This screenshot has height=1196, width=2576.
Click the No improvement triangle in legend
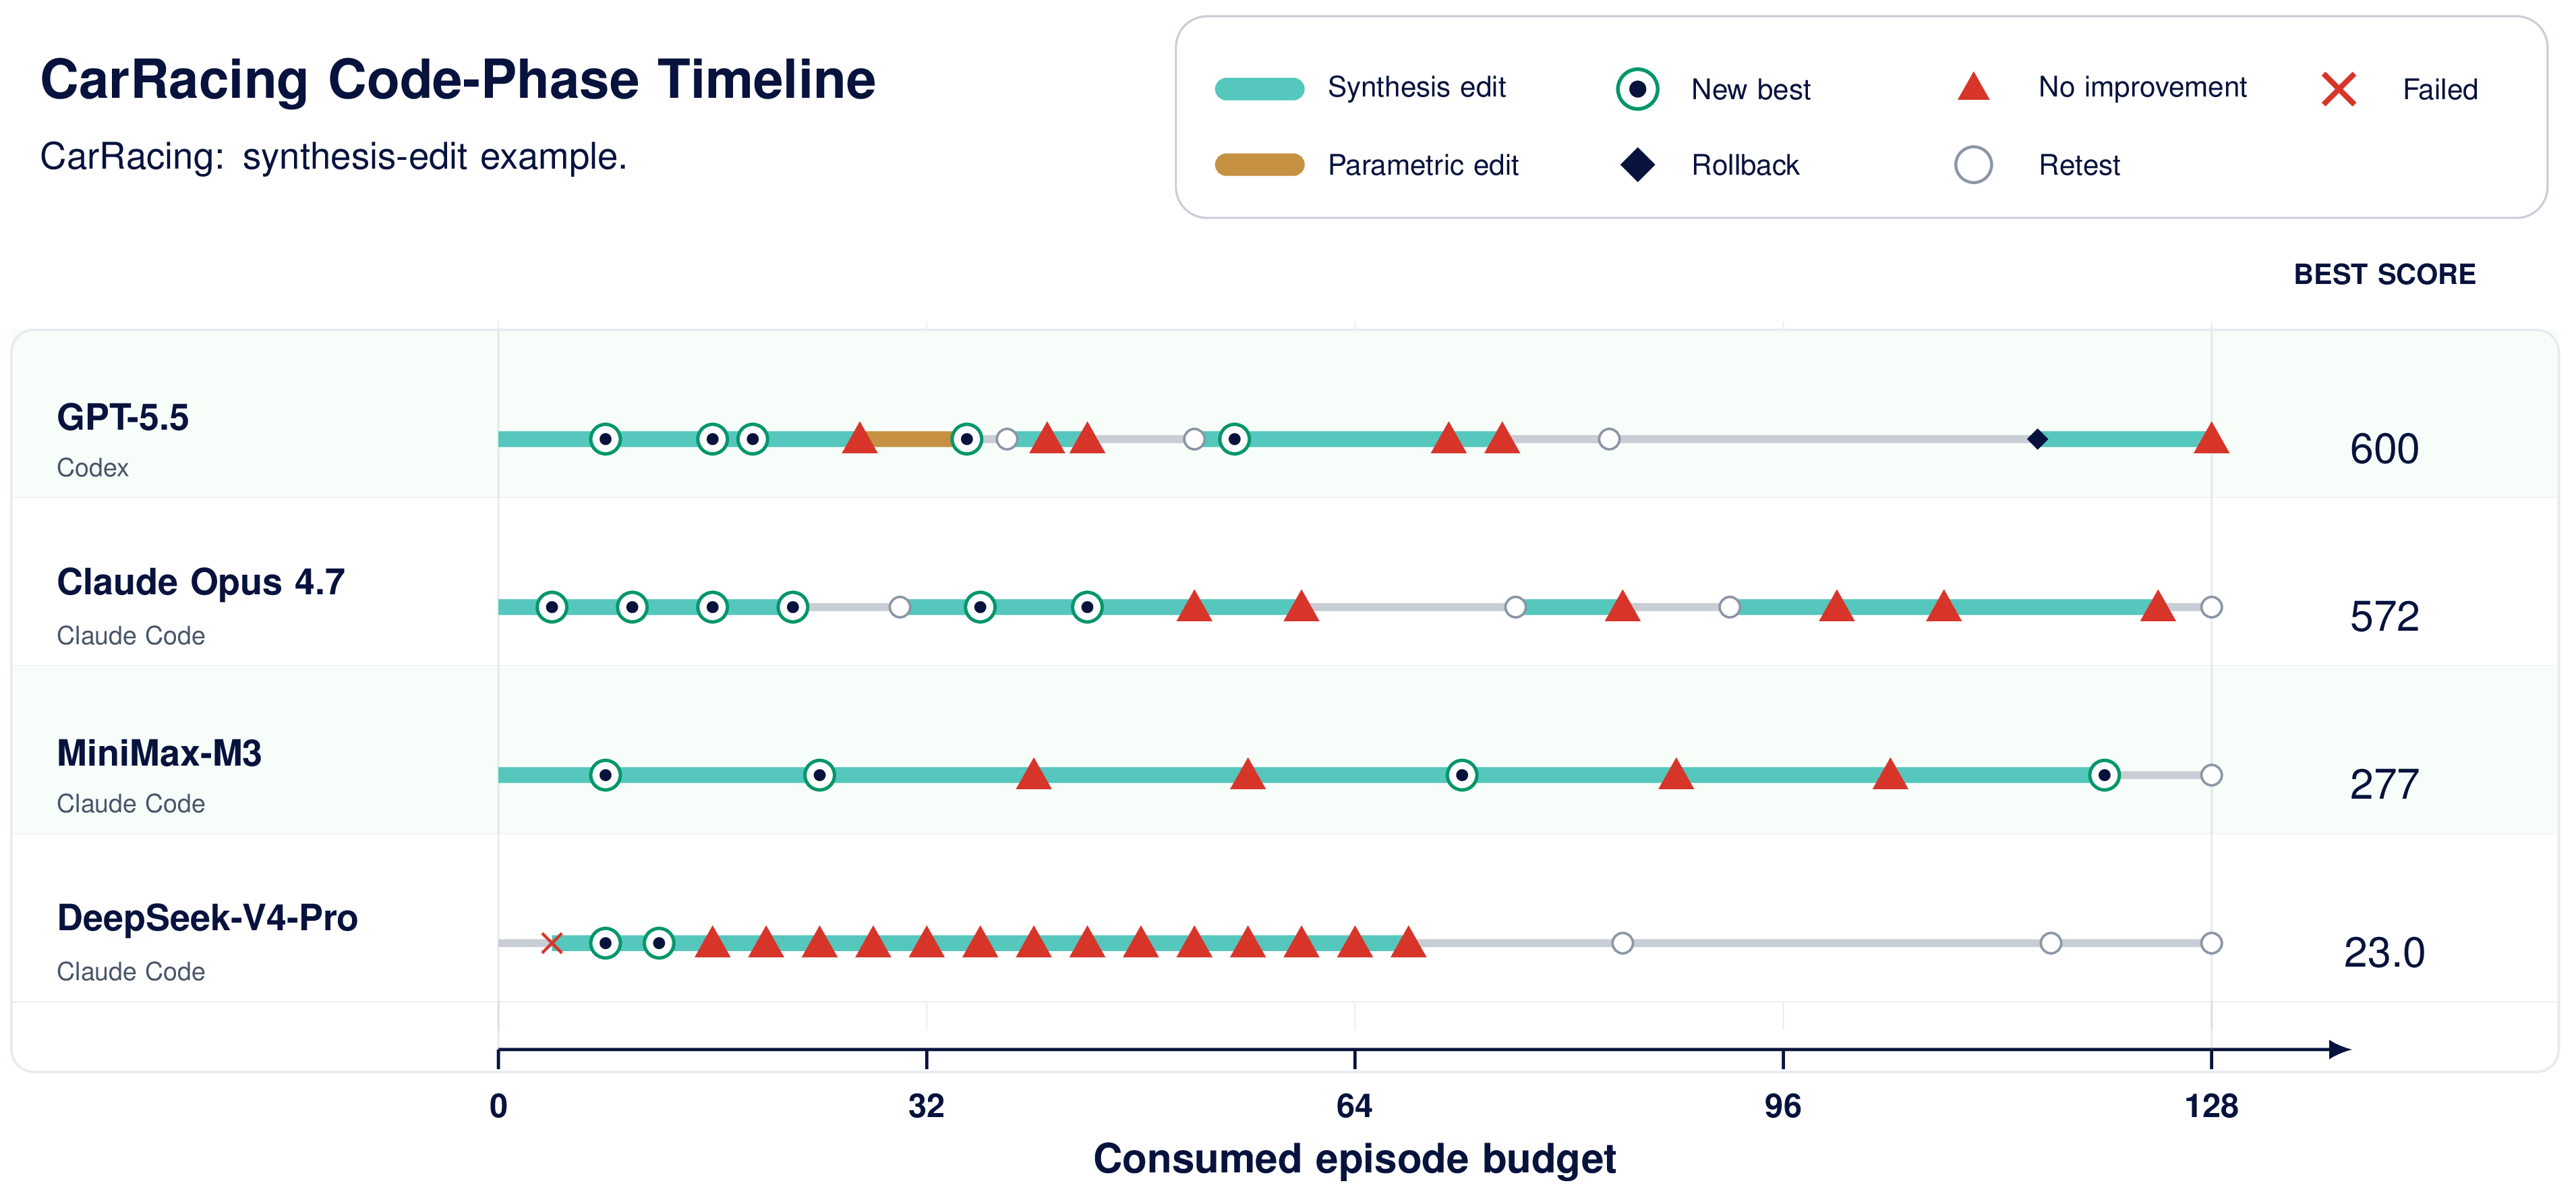tap(1973, 87)
